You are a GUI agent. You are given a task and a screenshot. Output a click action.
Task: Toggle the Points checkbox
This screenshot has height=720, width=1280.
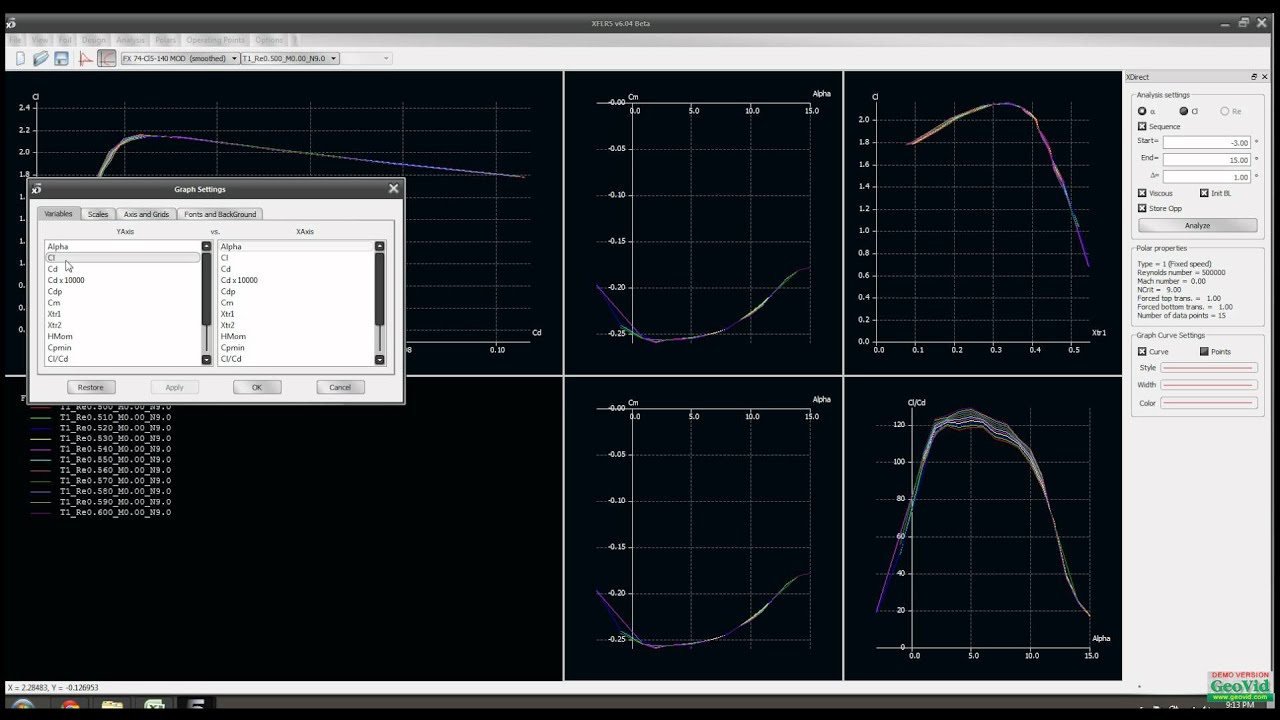coord(1204,352)
